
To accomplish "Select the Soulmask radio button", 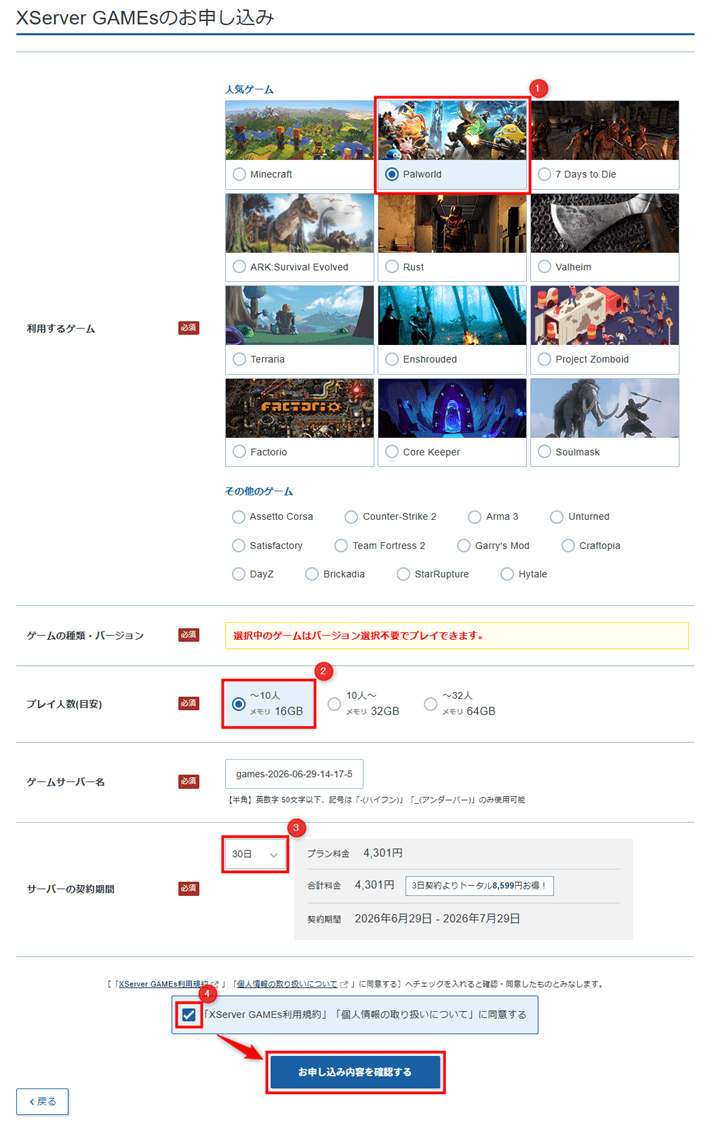I will coord(544,452).
